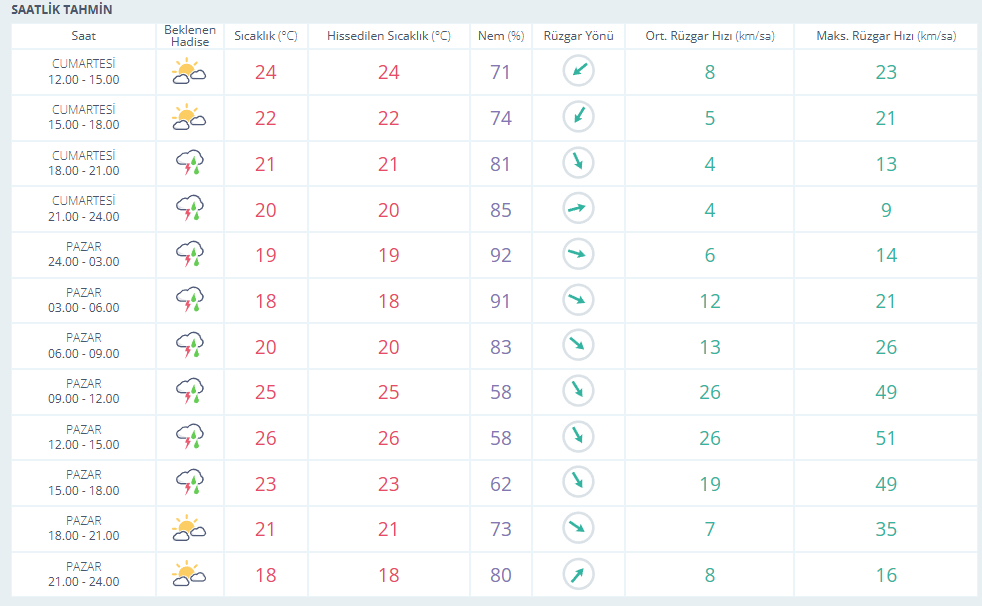Click partly cloudy icon for Cumartesi 15.00 - 18.00
Viewport: 982px width, 606px height.
pos(189,118)
